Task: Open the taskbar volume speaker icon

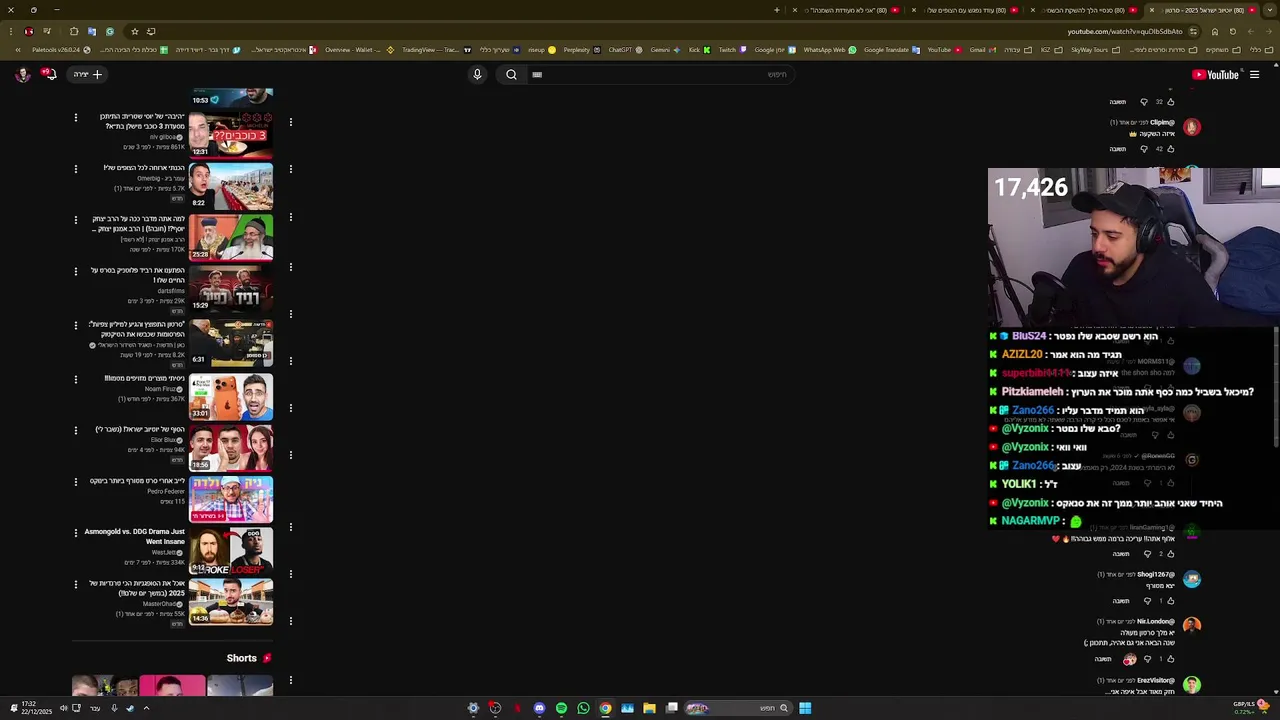Action: point(63,708)
